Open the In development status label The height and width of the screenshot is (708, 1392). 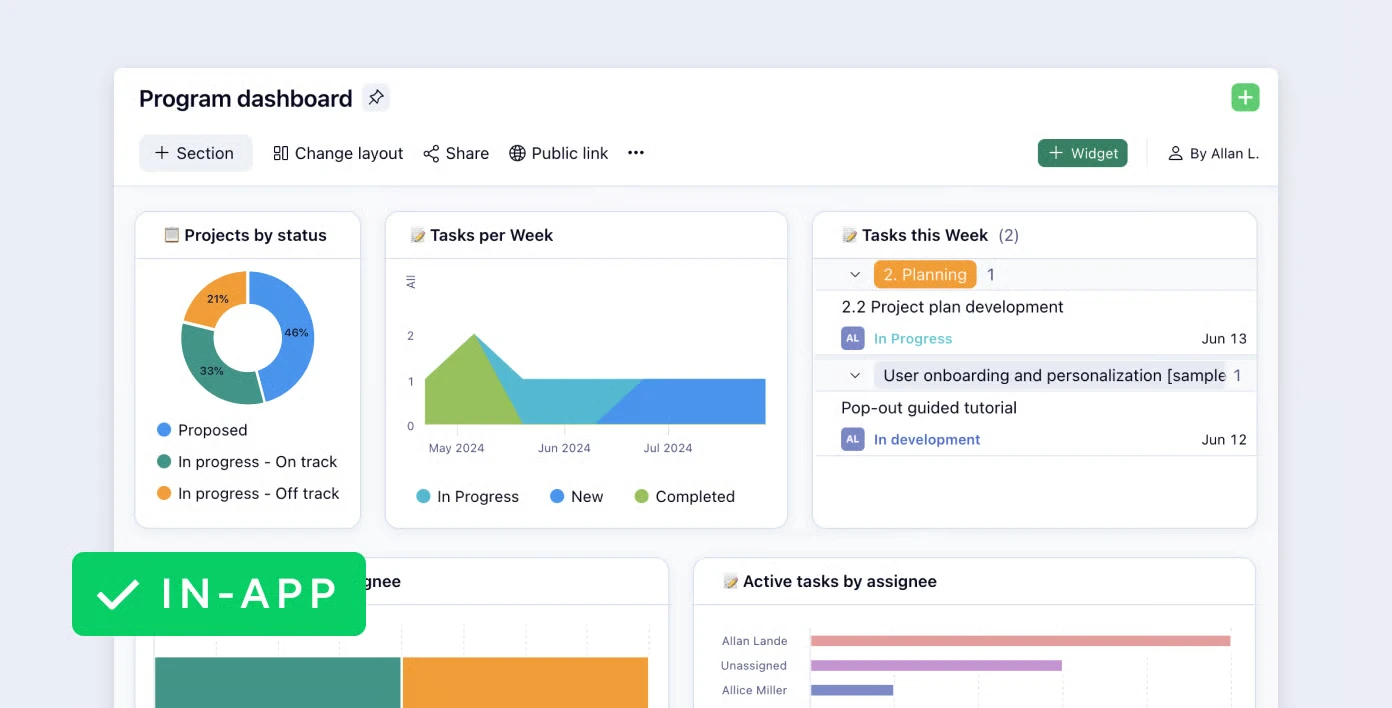tap(927, 439)
